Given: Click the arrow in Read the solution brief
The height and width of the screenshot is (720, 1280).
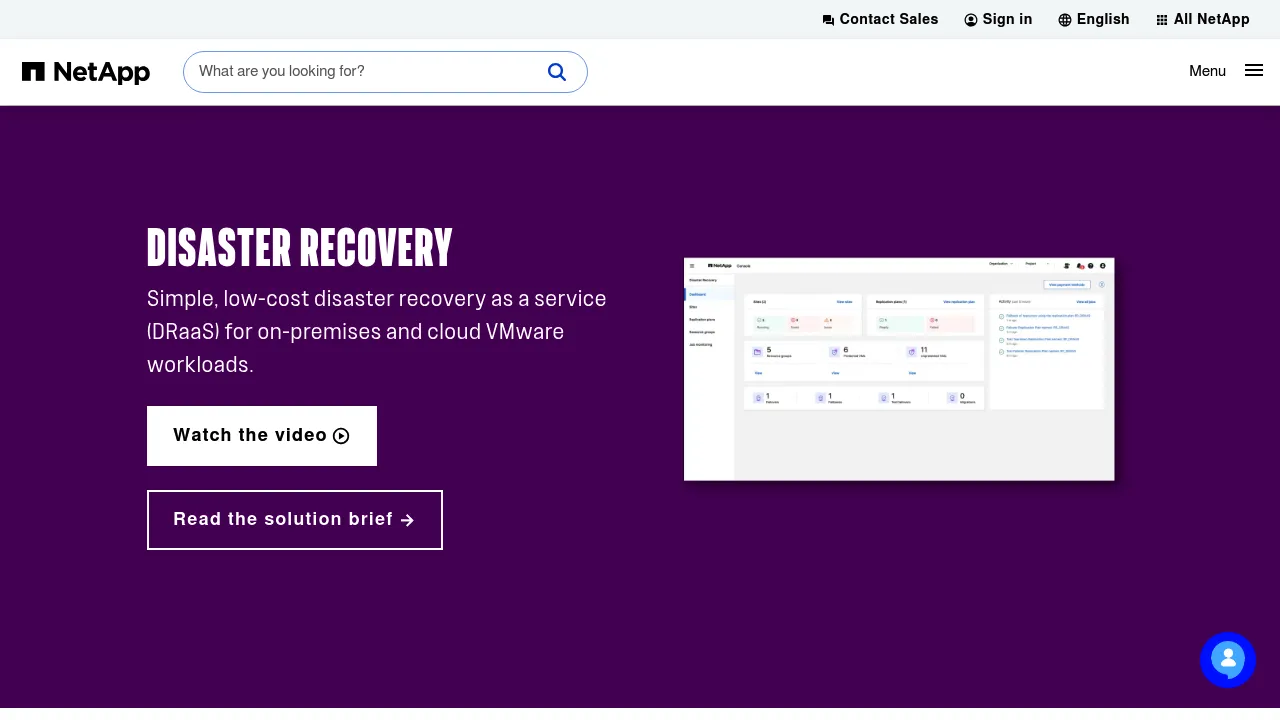Looking at the screenshot, I should click(x=407, y=520).
